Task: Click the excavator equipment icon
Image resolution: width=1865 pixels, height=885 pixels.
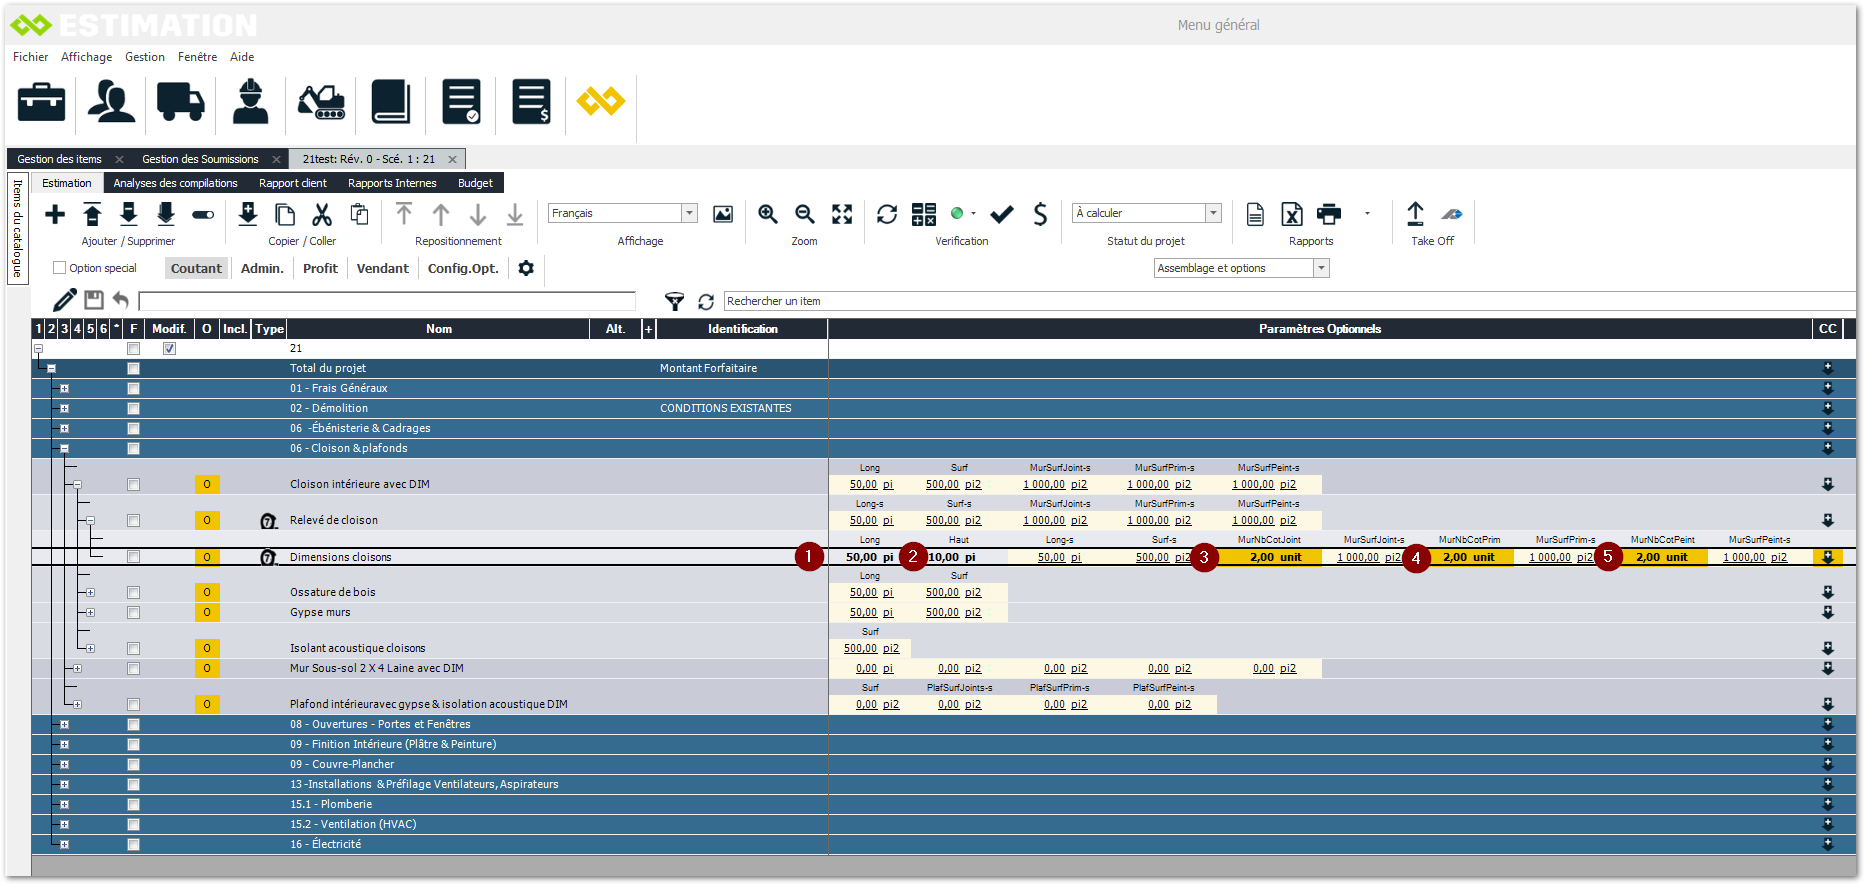Action: pos(321,102)
